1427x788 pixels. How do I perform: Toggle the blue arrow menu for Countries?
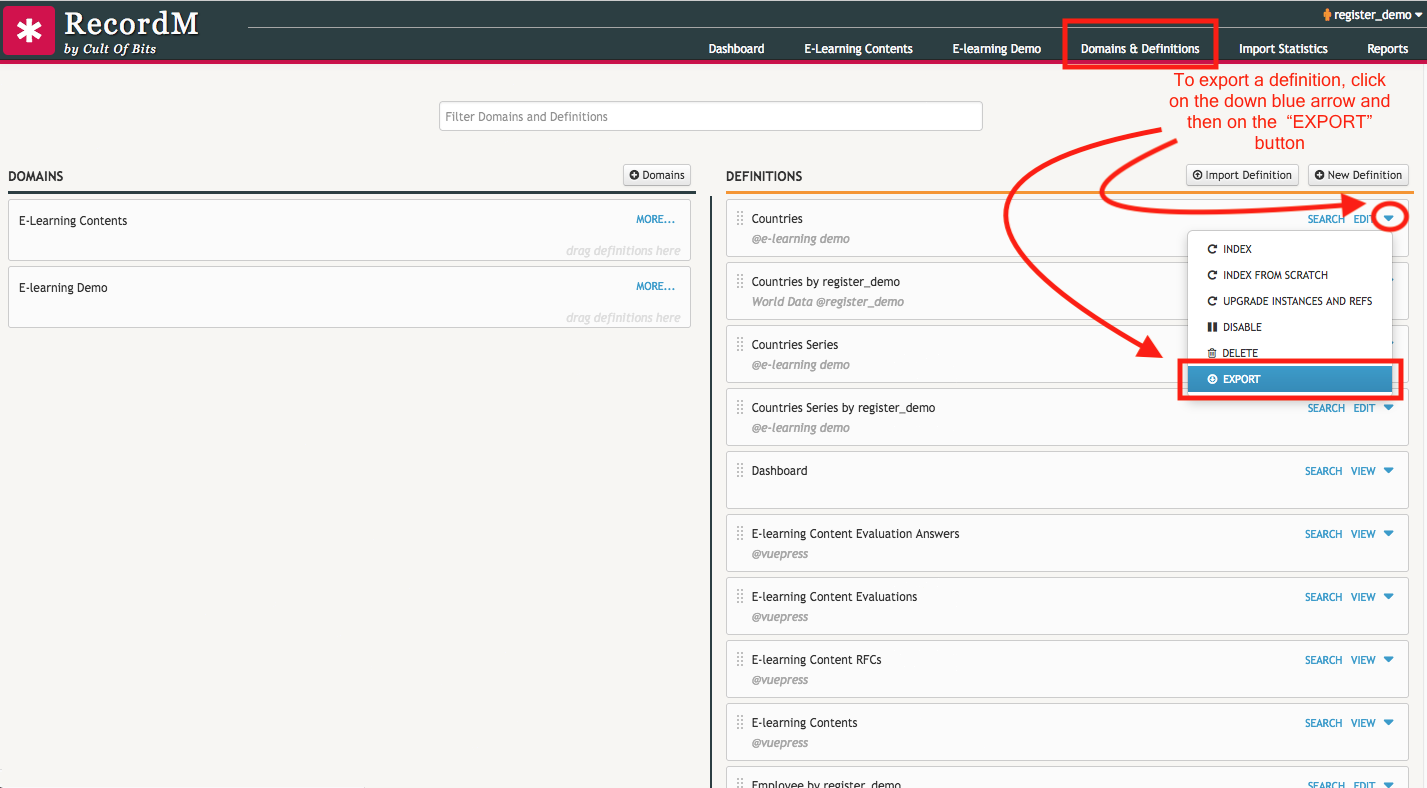click(1389, 218)
